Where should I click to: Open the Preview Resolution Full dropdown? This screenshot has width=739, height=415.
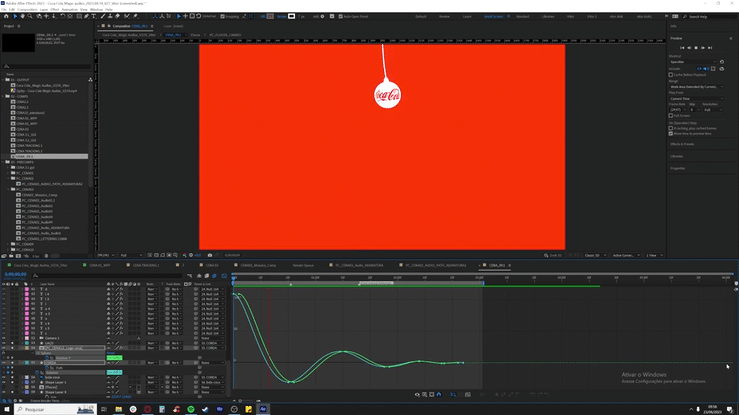pos(713,110)
